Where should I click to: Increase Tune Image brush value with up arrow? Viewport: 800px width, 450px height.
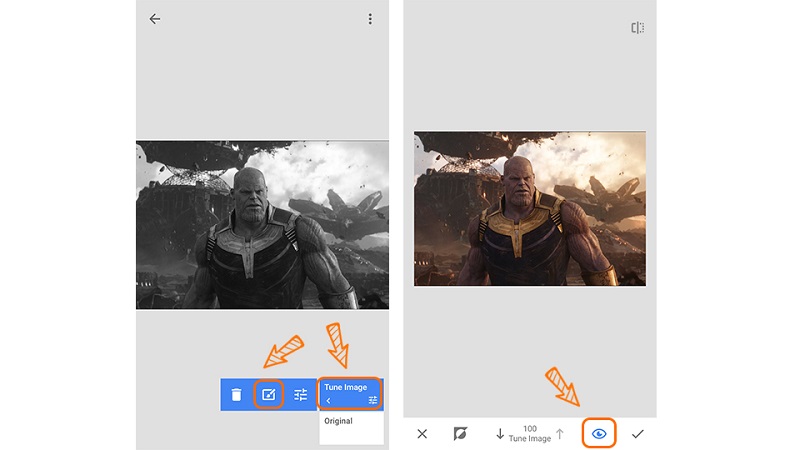point(560,434)
